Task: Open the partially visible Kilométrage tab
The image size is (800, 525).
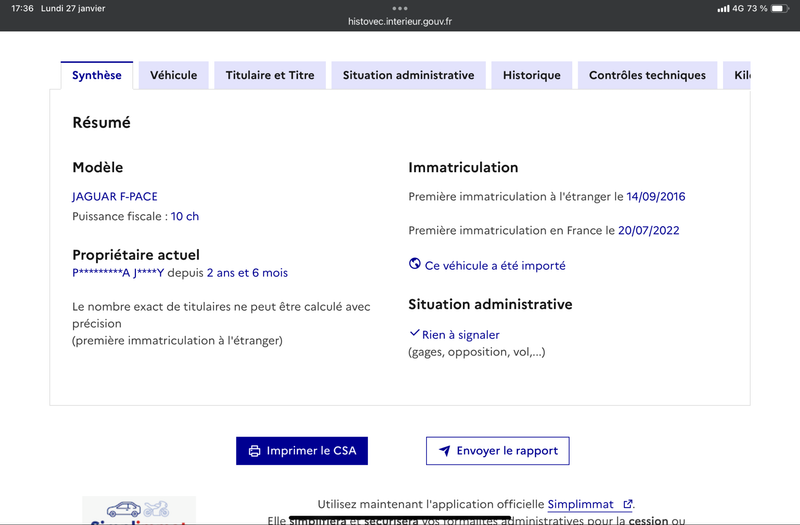Action: [x=737, y=76]
